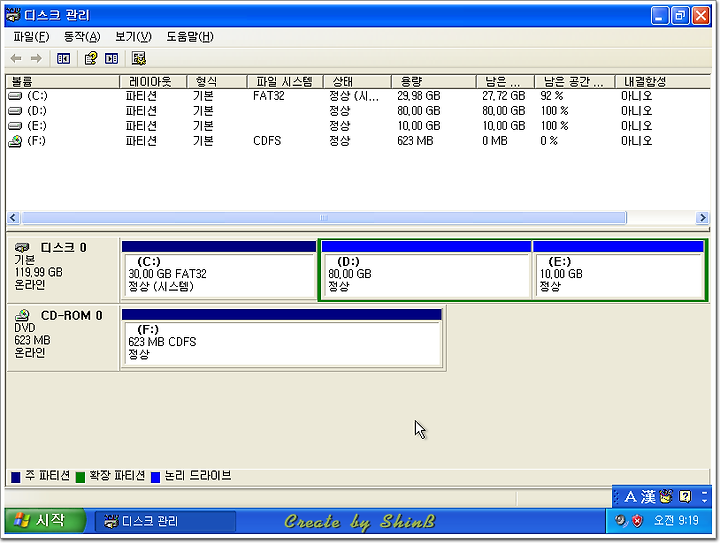Click the 623 MB capacity cell in list

(415, 141)
